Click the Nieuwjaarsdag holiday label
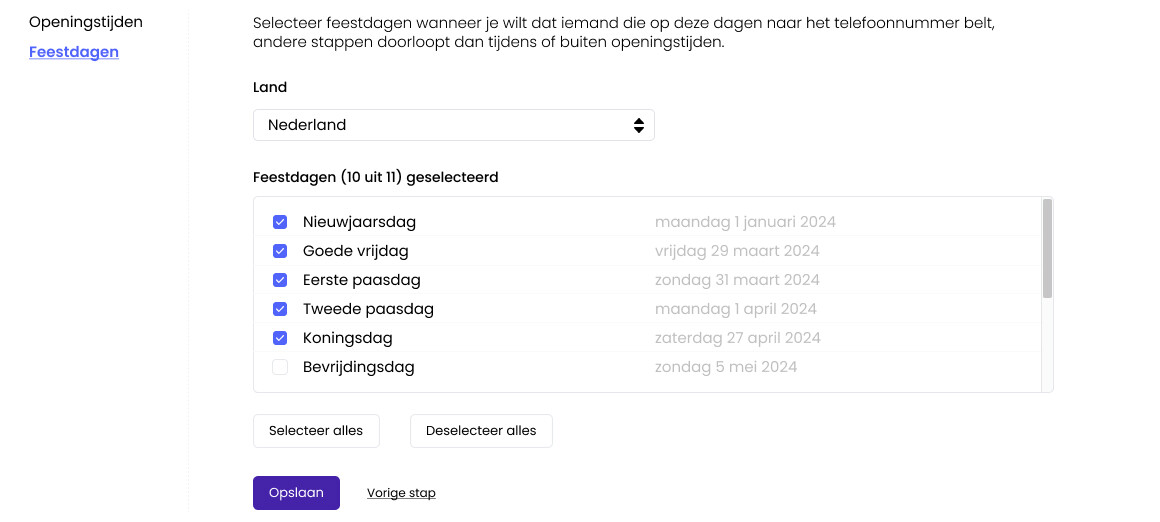 (359, 222)
